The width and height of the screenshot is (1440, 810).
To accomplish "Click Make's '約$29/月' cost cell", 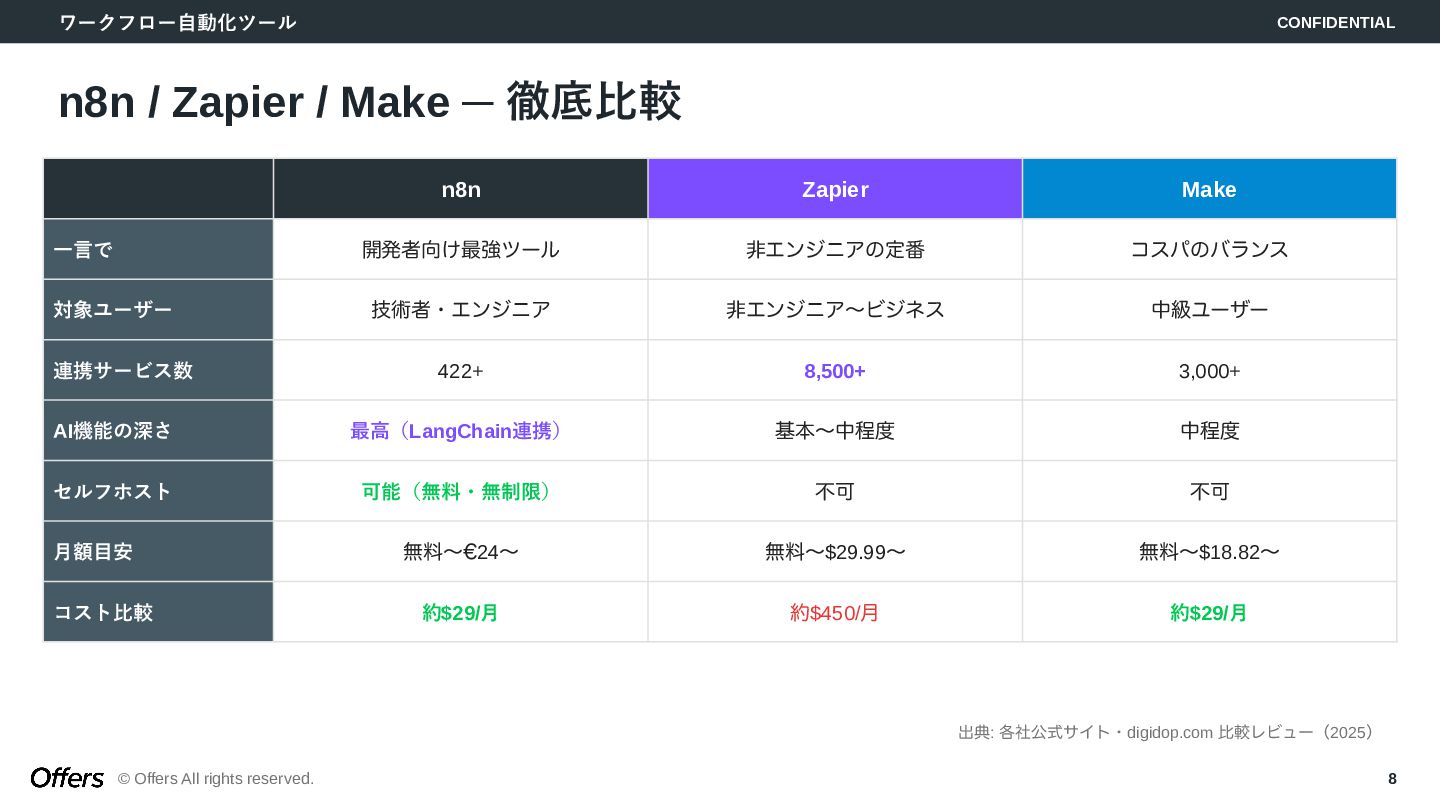I will point(1209,612).
